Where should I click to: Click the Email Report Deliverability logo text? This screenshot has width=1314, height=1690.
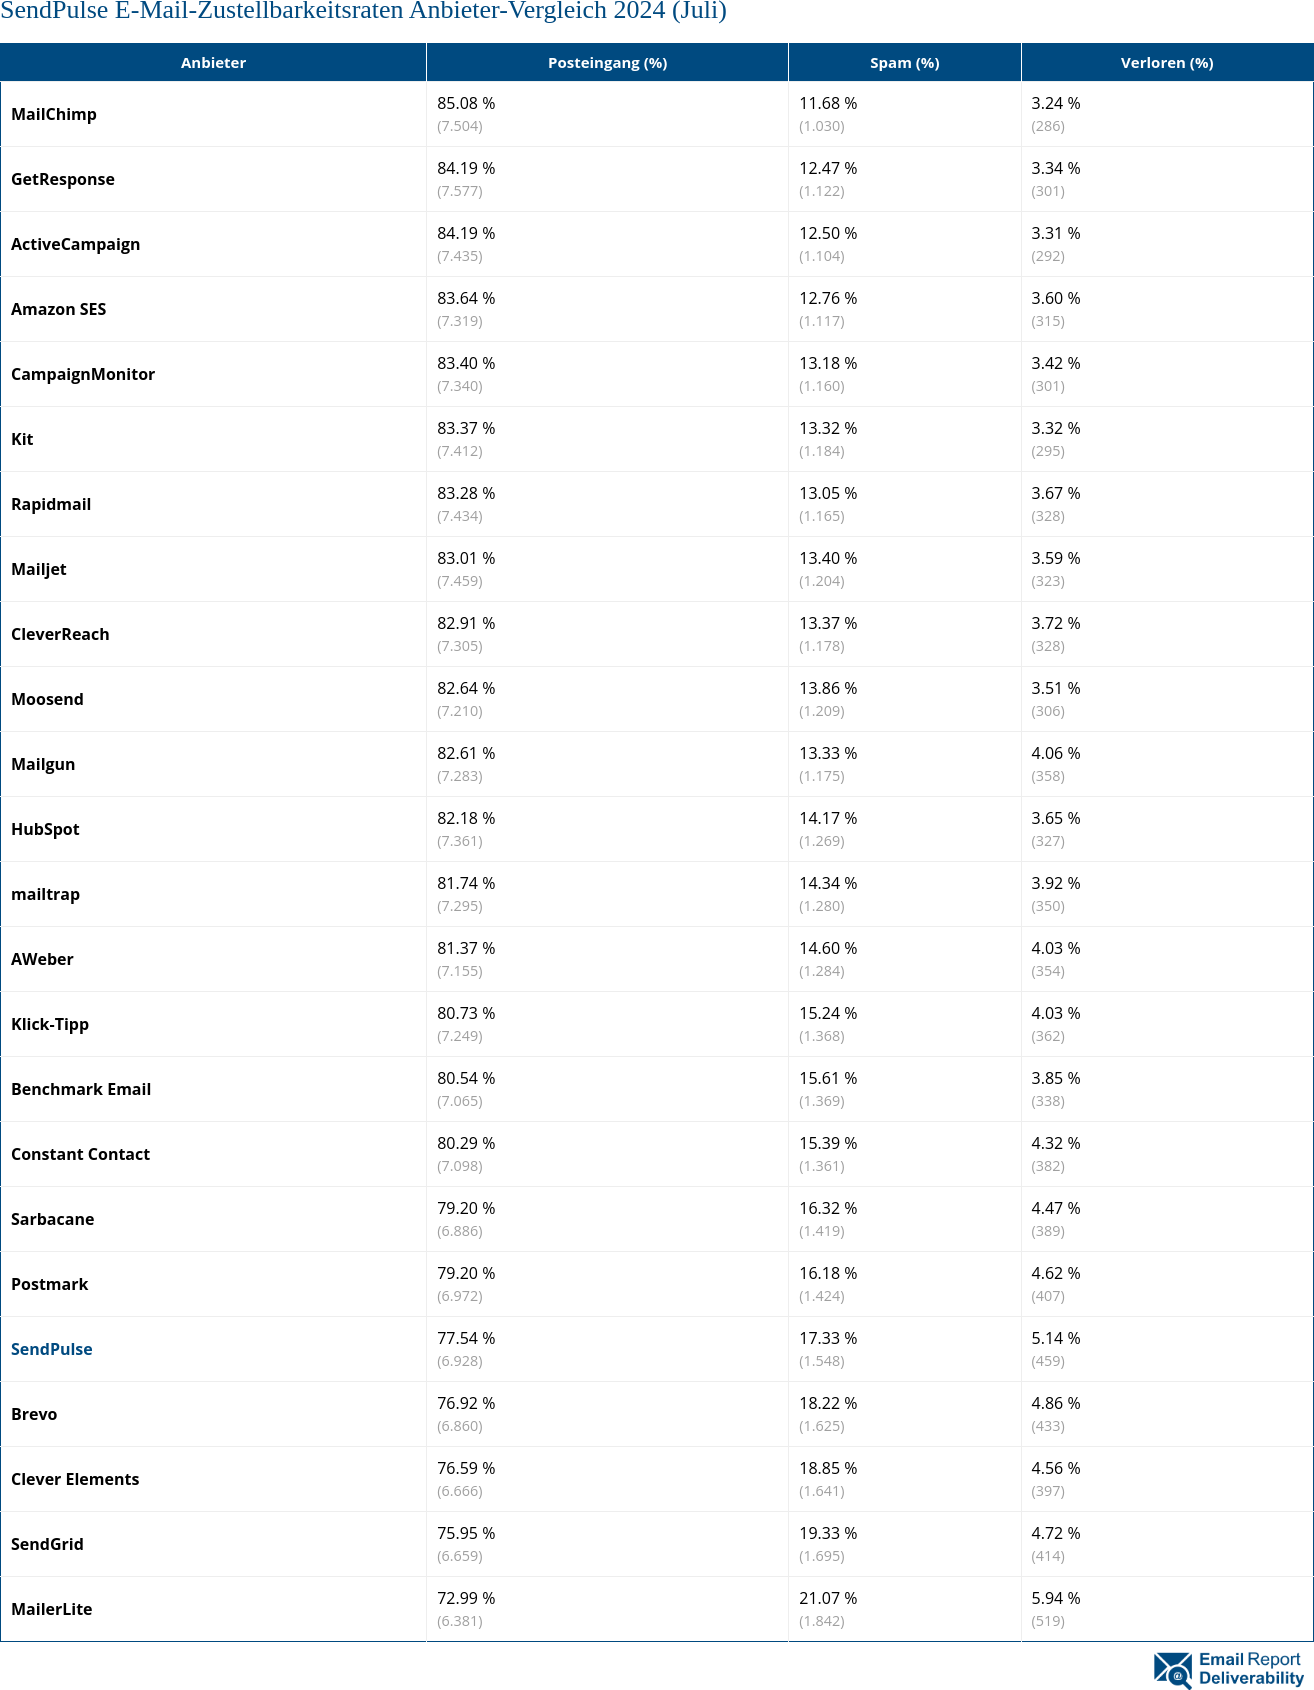(1251, 1669)
